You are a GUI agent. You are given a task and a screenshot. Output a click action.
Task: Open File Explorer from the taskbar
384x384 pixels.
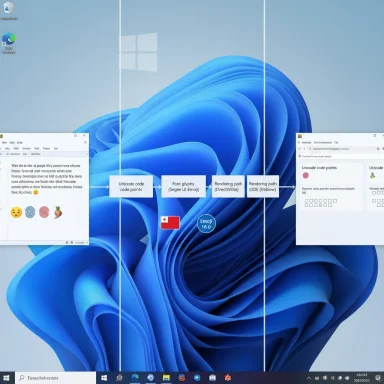tap(166, 378)
